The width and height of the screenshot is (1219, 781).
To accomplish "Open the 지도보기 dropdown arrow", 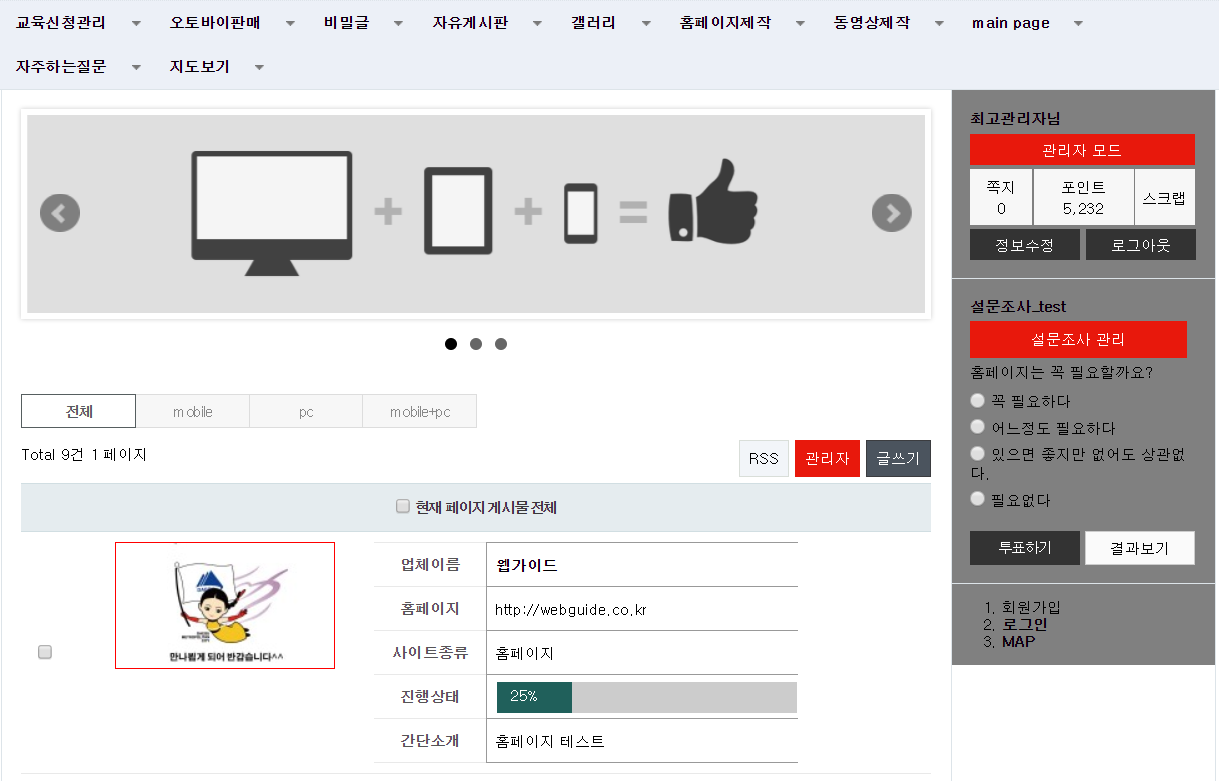I will 259,67.
